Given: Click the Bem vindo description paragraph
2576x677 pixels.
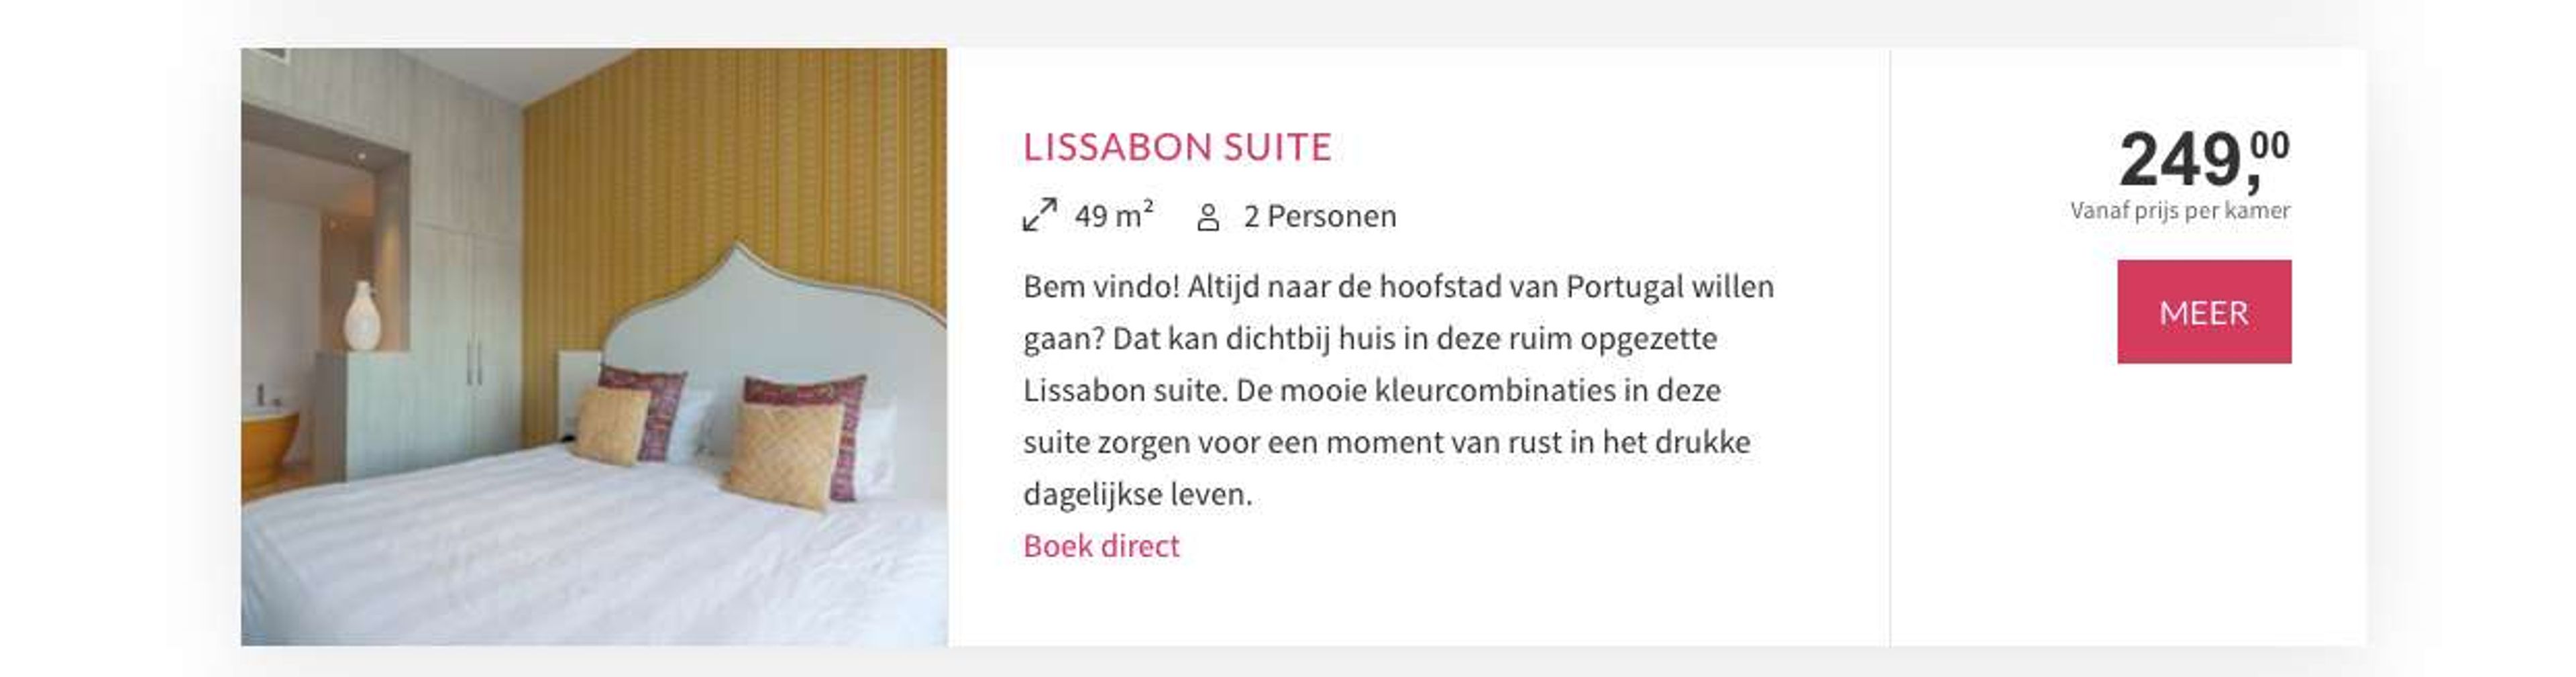Looking at the screenshot, I should 1398,390.
